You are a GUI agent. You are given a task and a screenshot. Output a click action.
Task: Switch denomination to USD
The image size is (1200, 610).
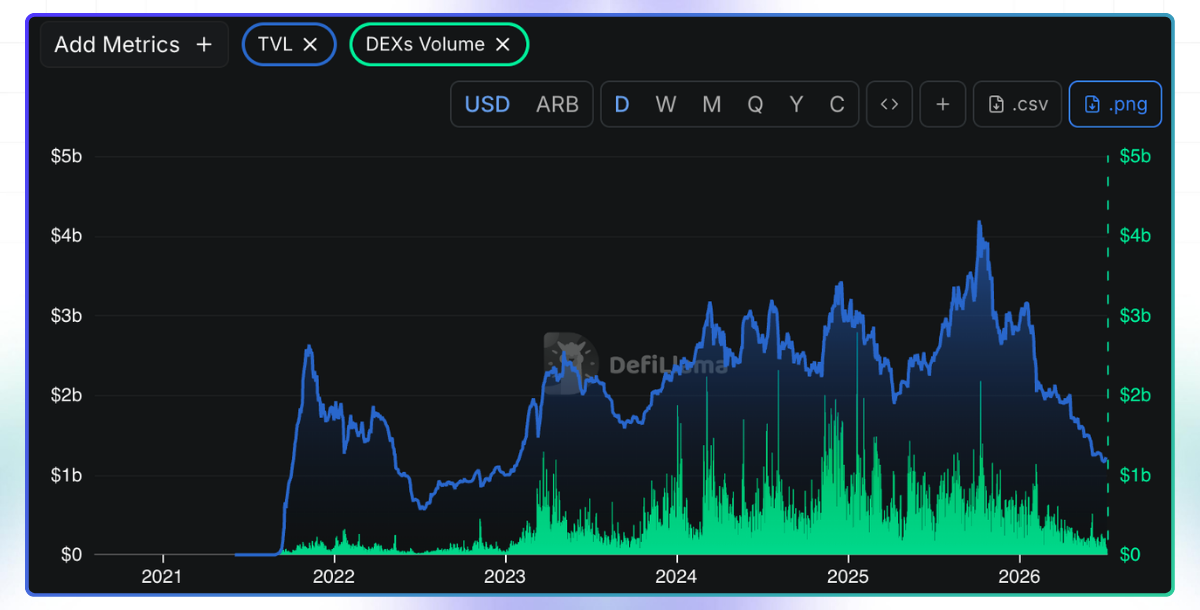[x=488, y=104]
